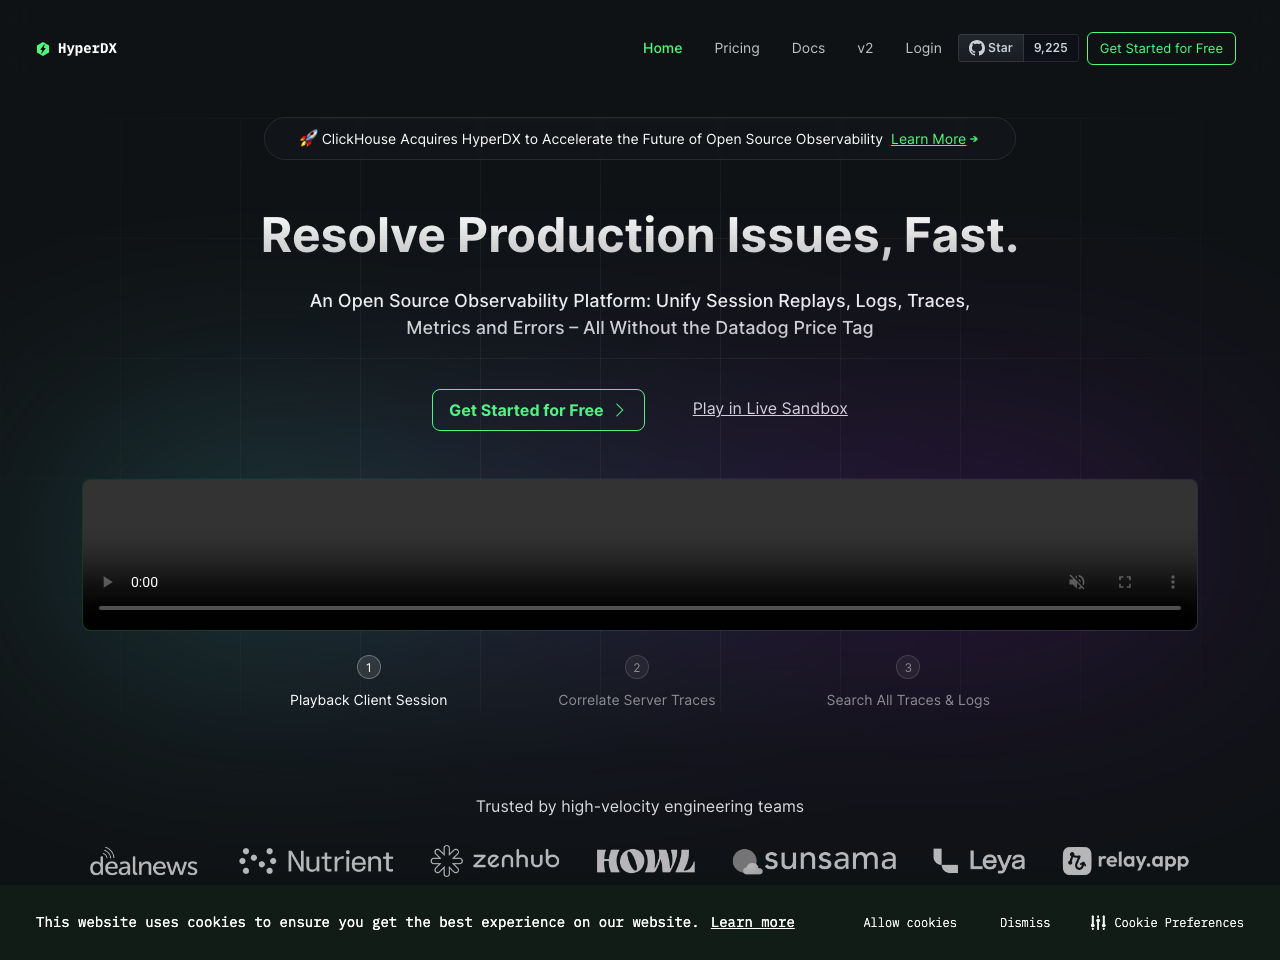Enter fullscreen on the demo video

[1125, 581]
